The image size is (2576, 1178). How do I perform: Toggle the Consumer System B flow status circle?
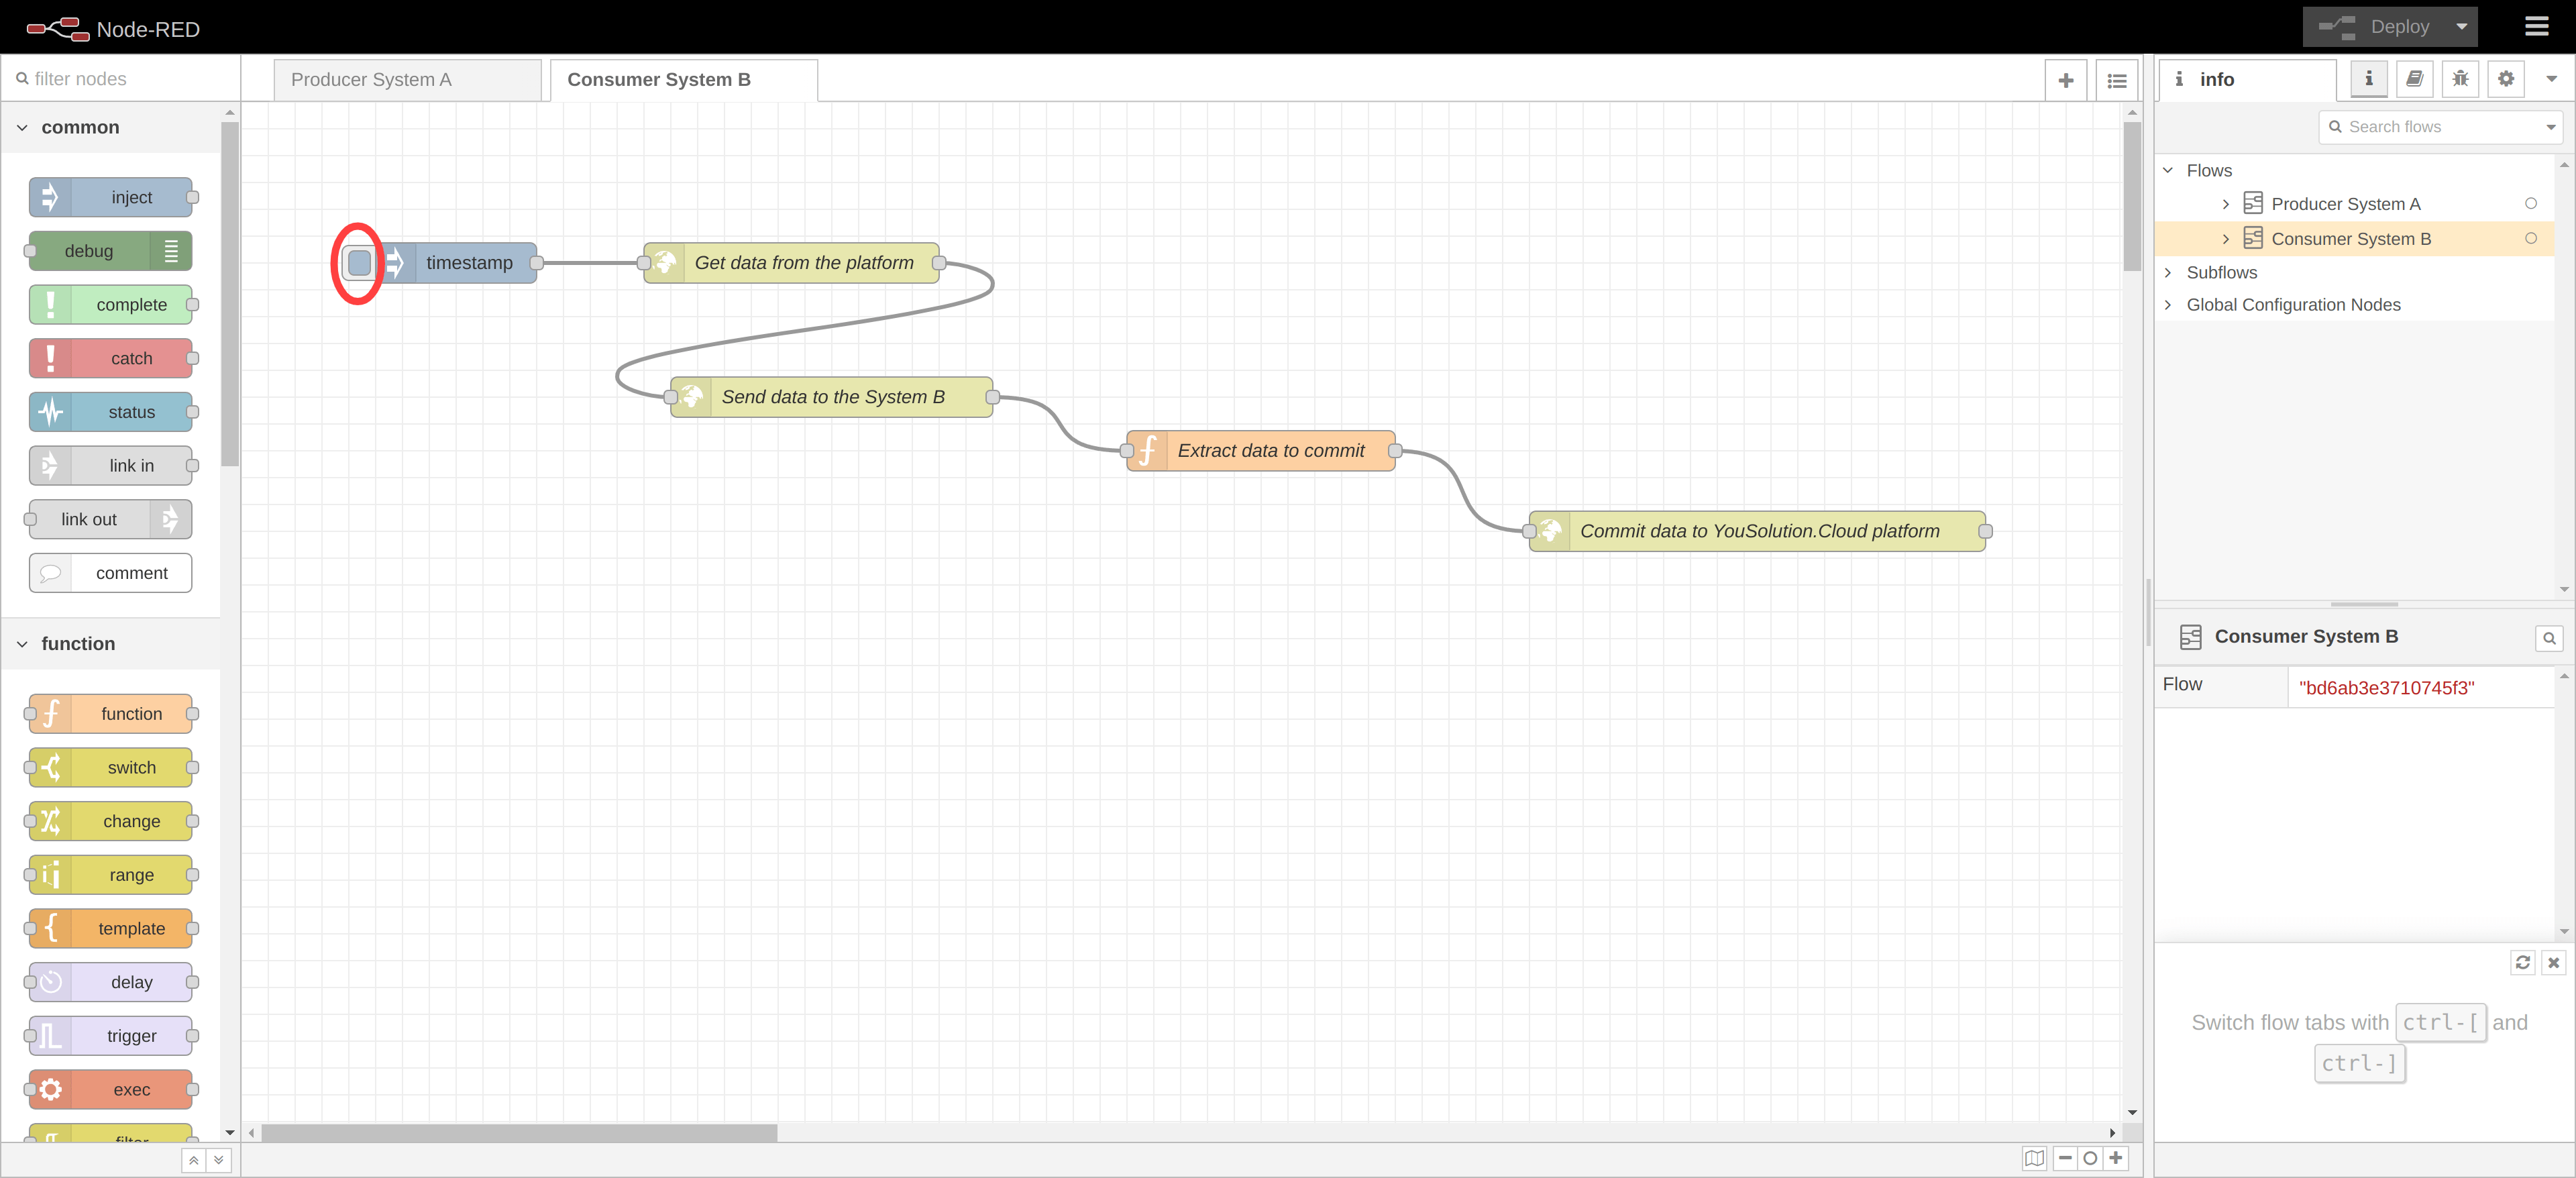(2530, 239)
